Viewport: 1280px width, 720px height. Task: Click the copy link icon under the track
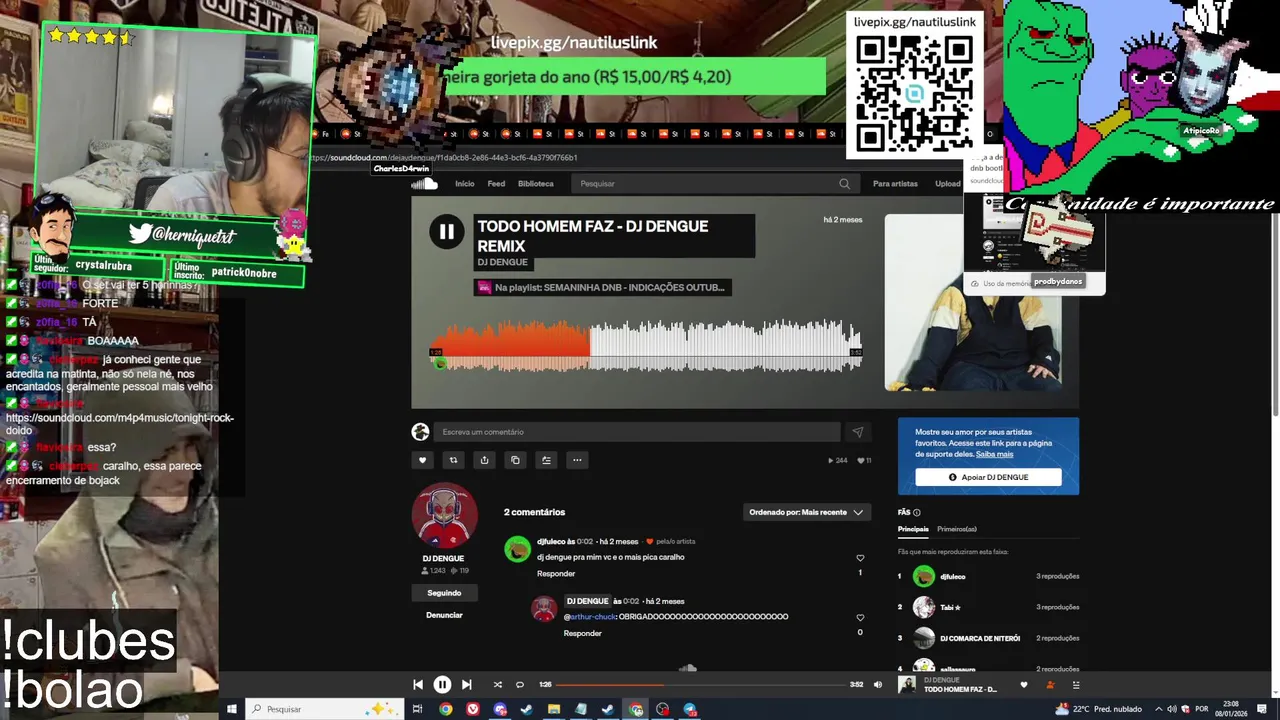tap(515, 460)
